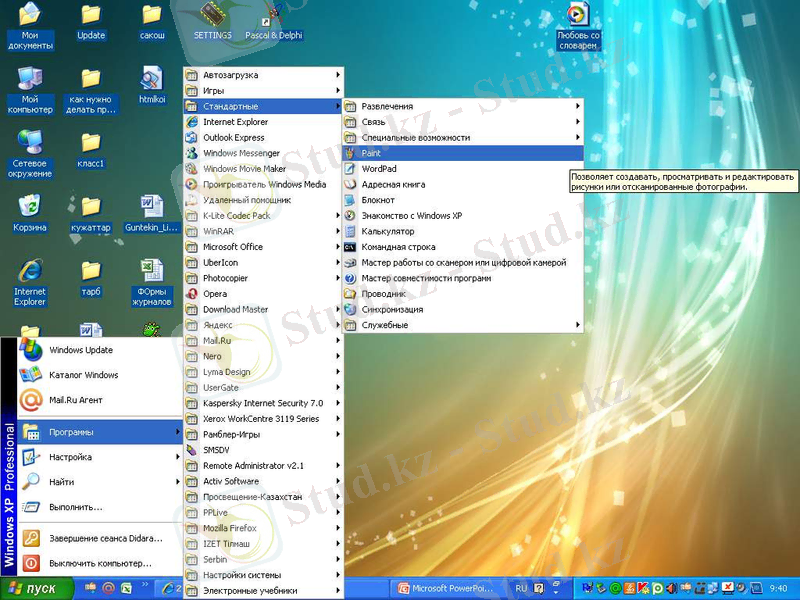This screenshot has width=800, height=600.
Task: Switch to Microsoft PowerPoint taskbar window
Action: click(447, 589)
